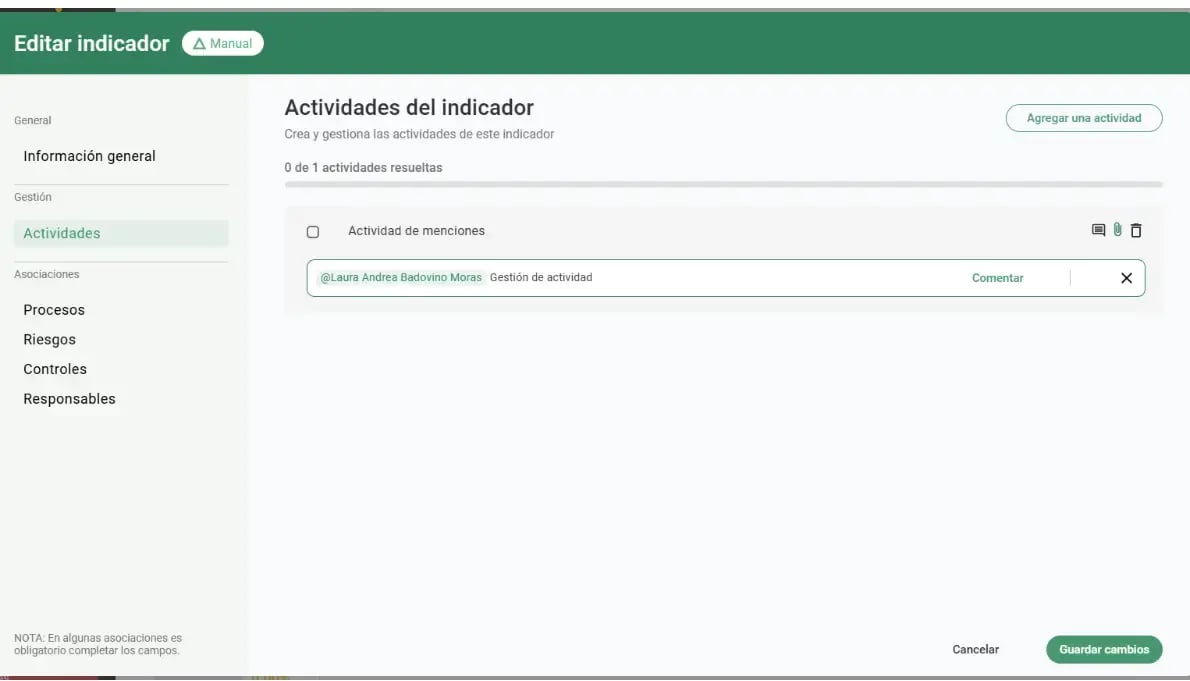Dismiss the comment box with the X icon
1190x681 pixels.
pyautogui.click(x=1126, y=278)
